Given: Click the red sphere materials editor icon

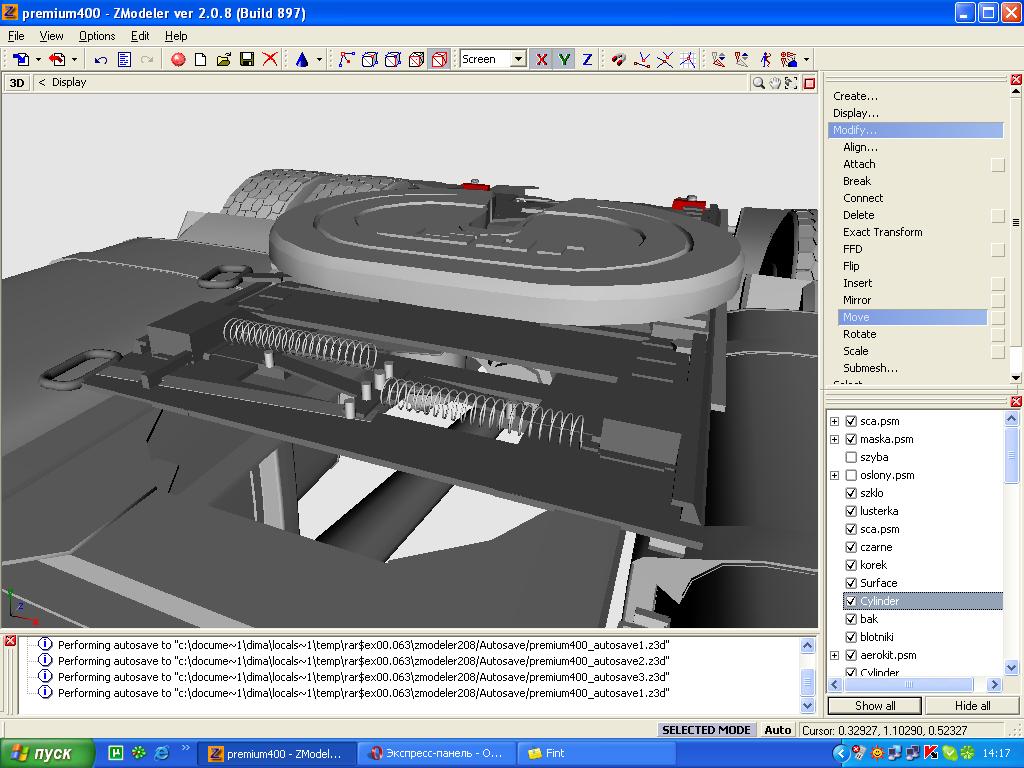Looking at the screenshot, I should pyautogui.click(x=178, y=60).
